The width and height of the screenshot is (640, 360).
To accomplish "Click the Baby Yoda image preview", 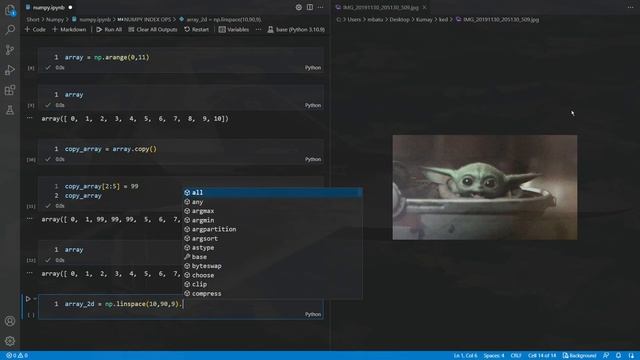I will pyautogui.click(x=484, y=187).
